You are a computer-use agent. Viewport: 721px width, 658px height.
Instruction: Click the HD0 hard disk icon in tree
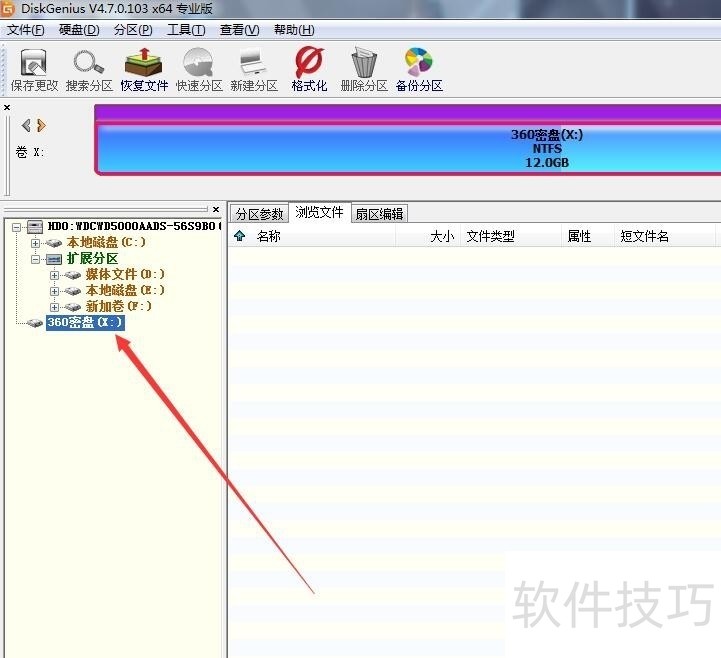coord(35,226)
